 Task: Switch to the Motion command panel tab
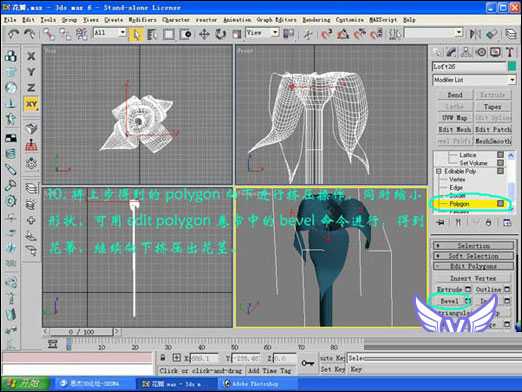coord(481,52)
